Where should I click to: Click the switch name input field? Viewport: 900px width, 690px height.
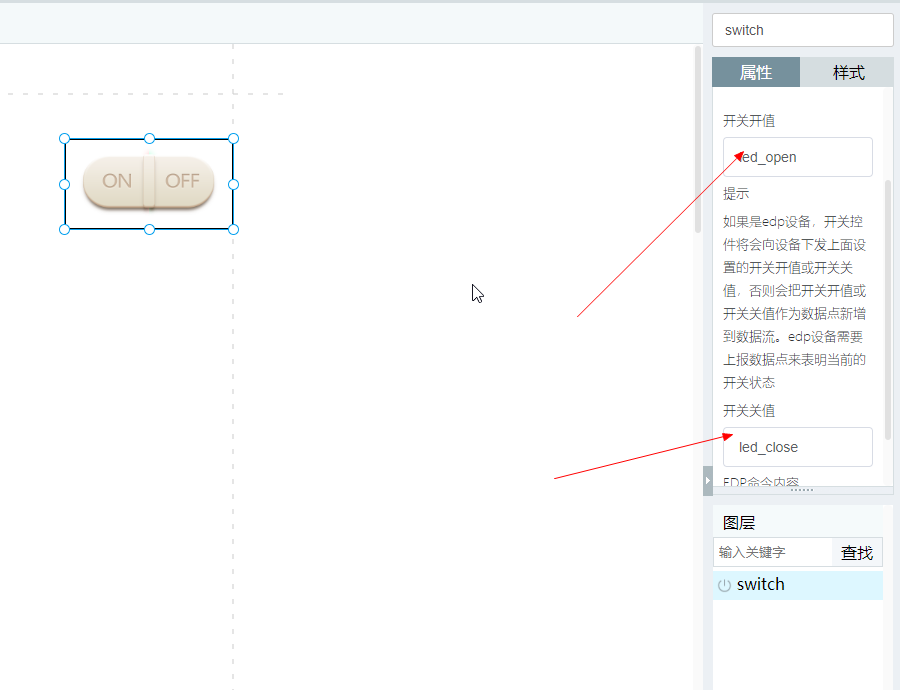(802, 30)
